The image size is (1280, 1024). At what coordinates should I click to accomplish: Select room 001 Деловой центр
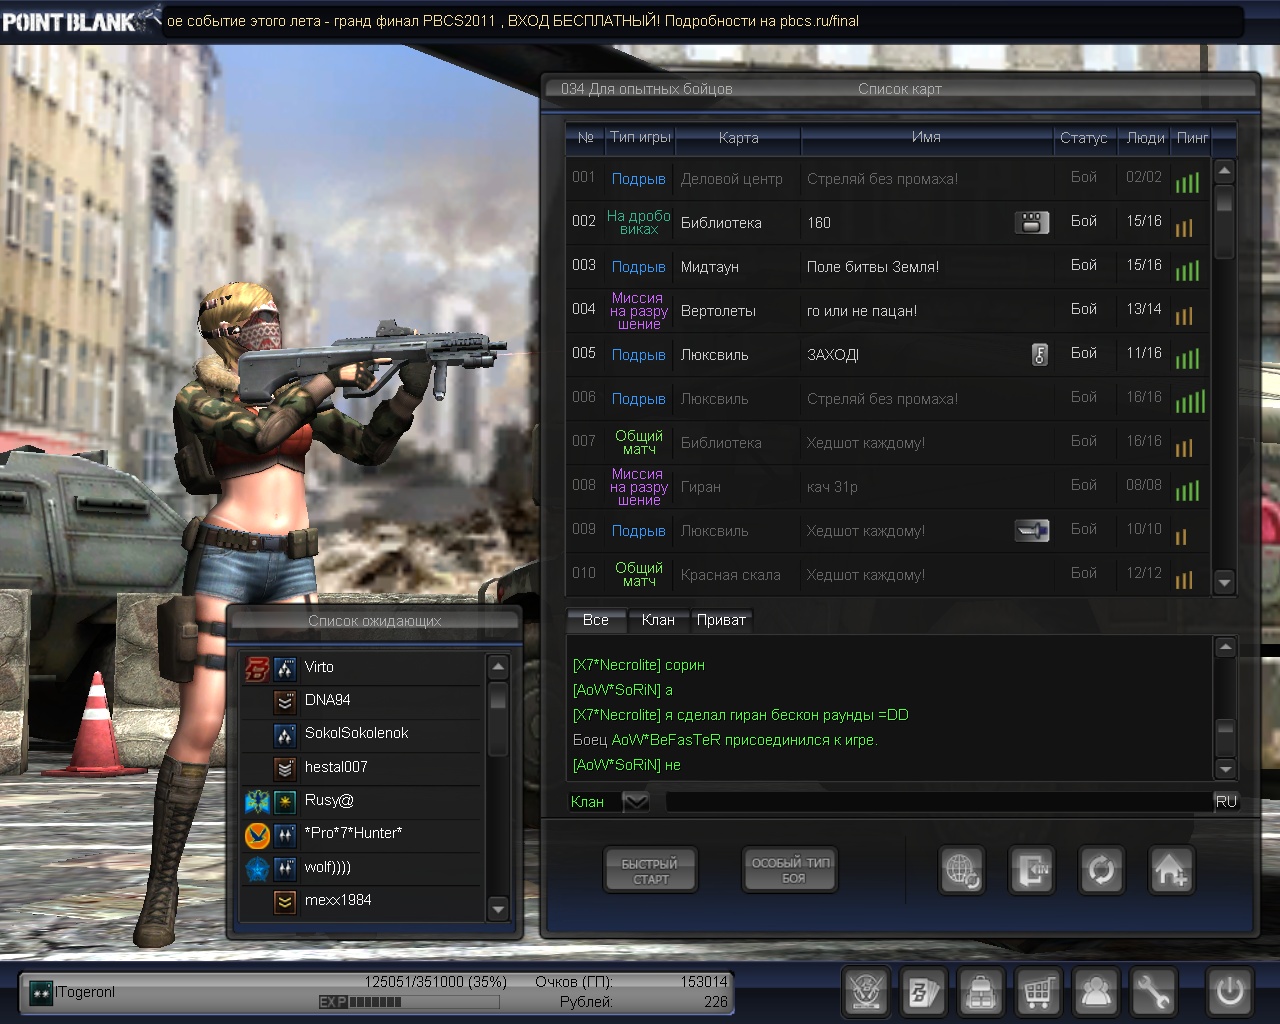click(888, 178)
